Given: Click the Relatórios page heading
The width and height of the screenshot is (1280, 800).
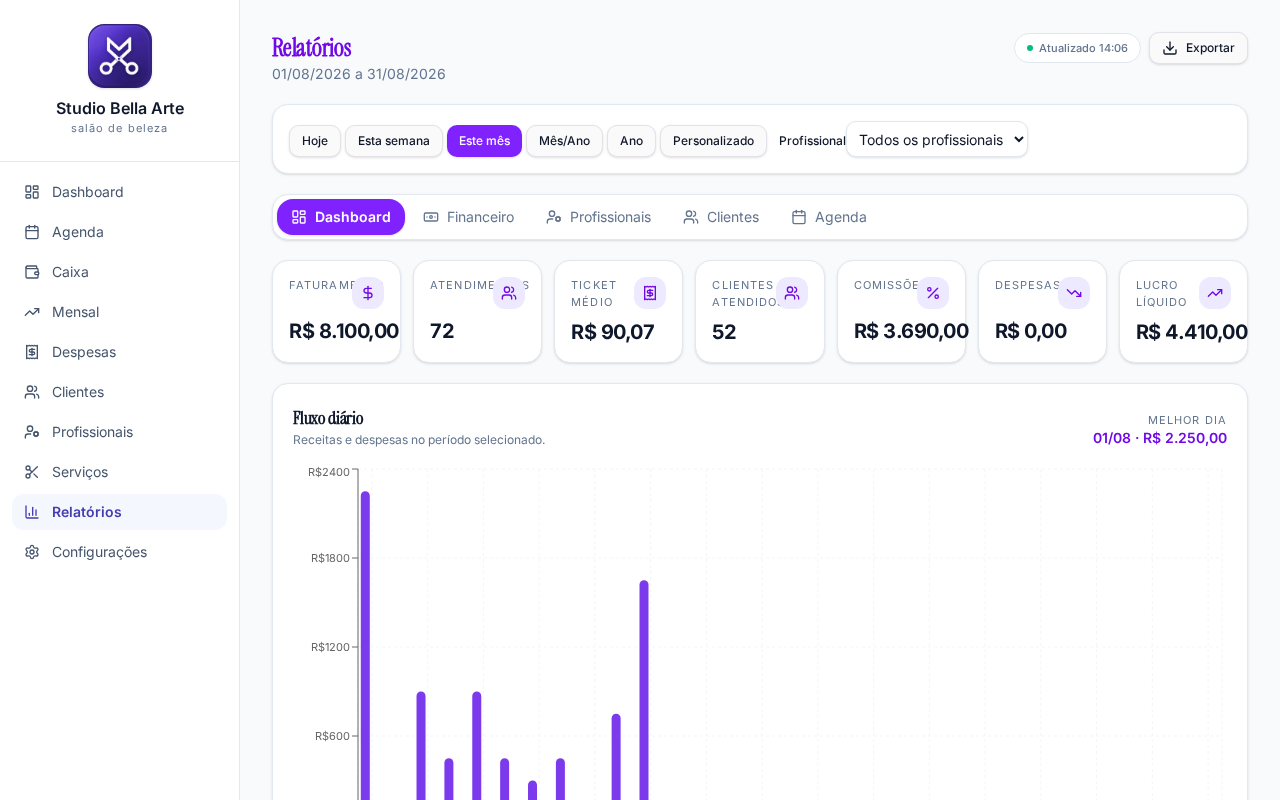Looking at the screenshot, I should 311,47.
